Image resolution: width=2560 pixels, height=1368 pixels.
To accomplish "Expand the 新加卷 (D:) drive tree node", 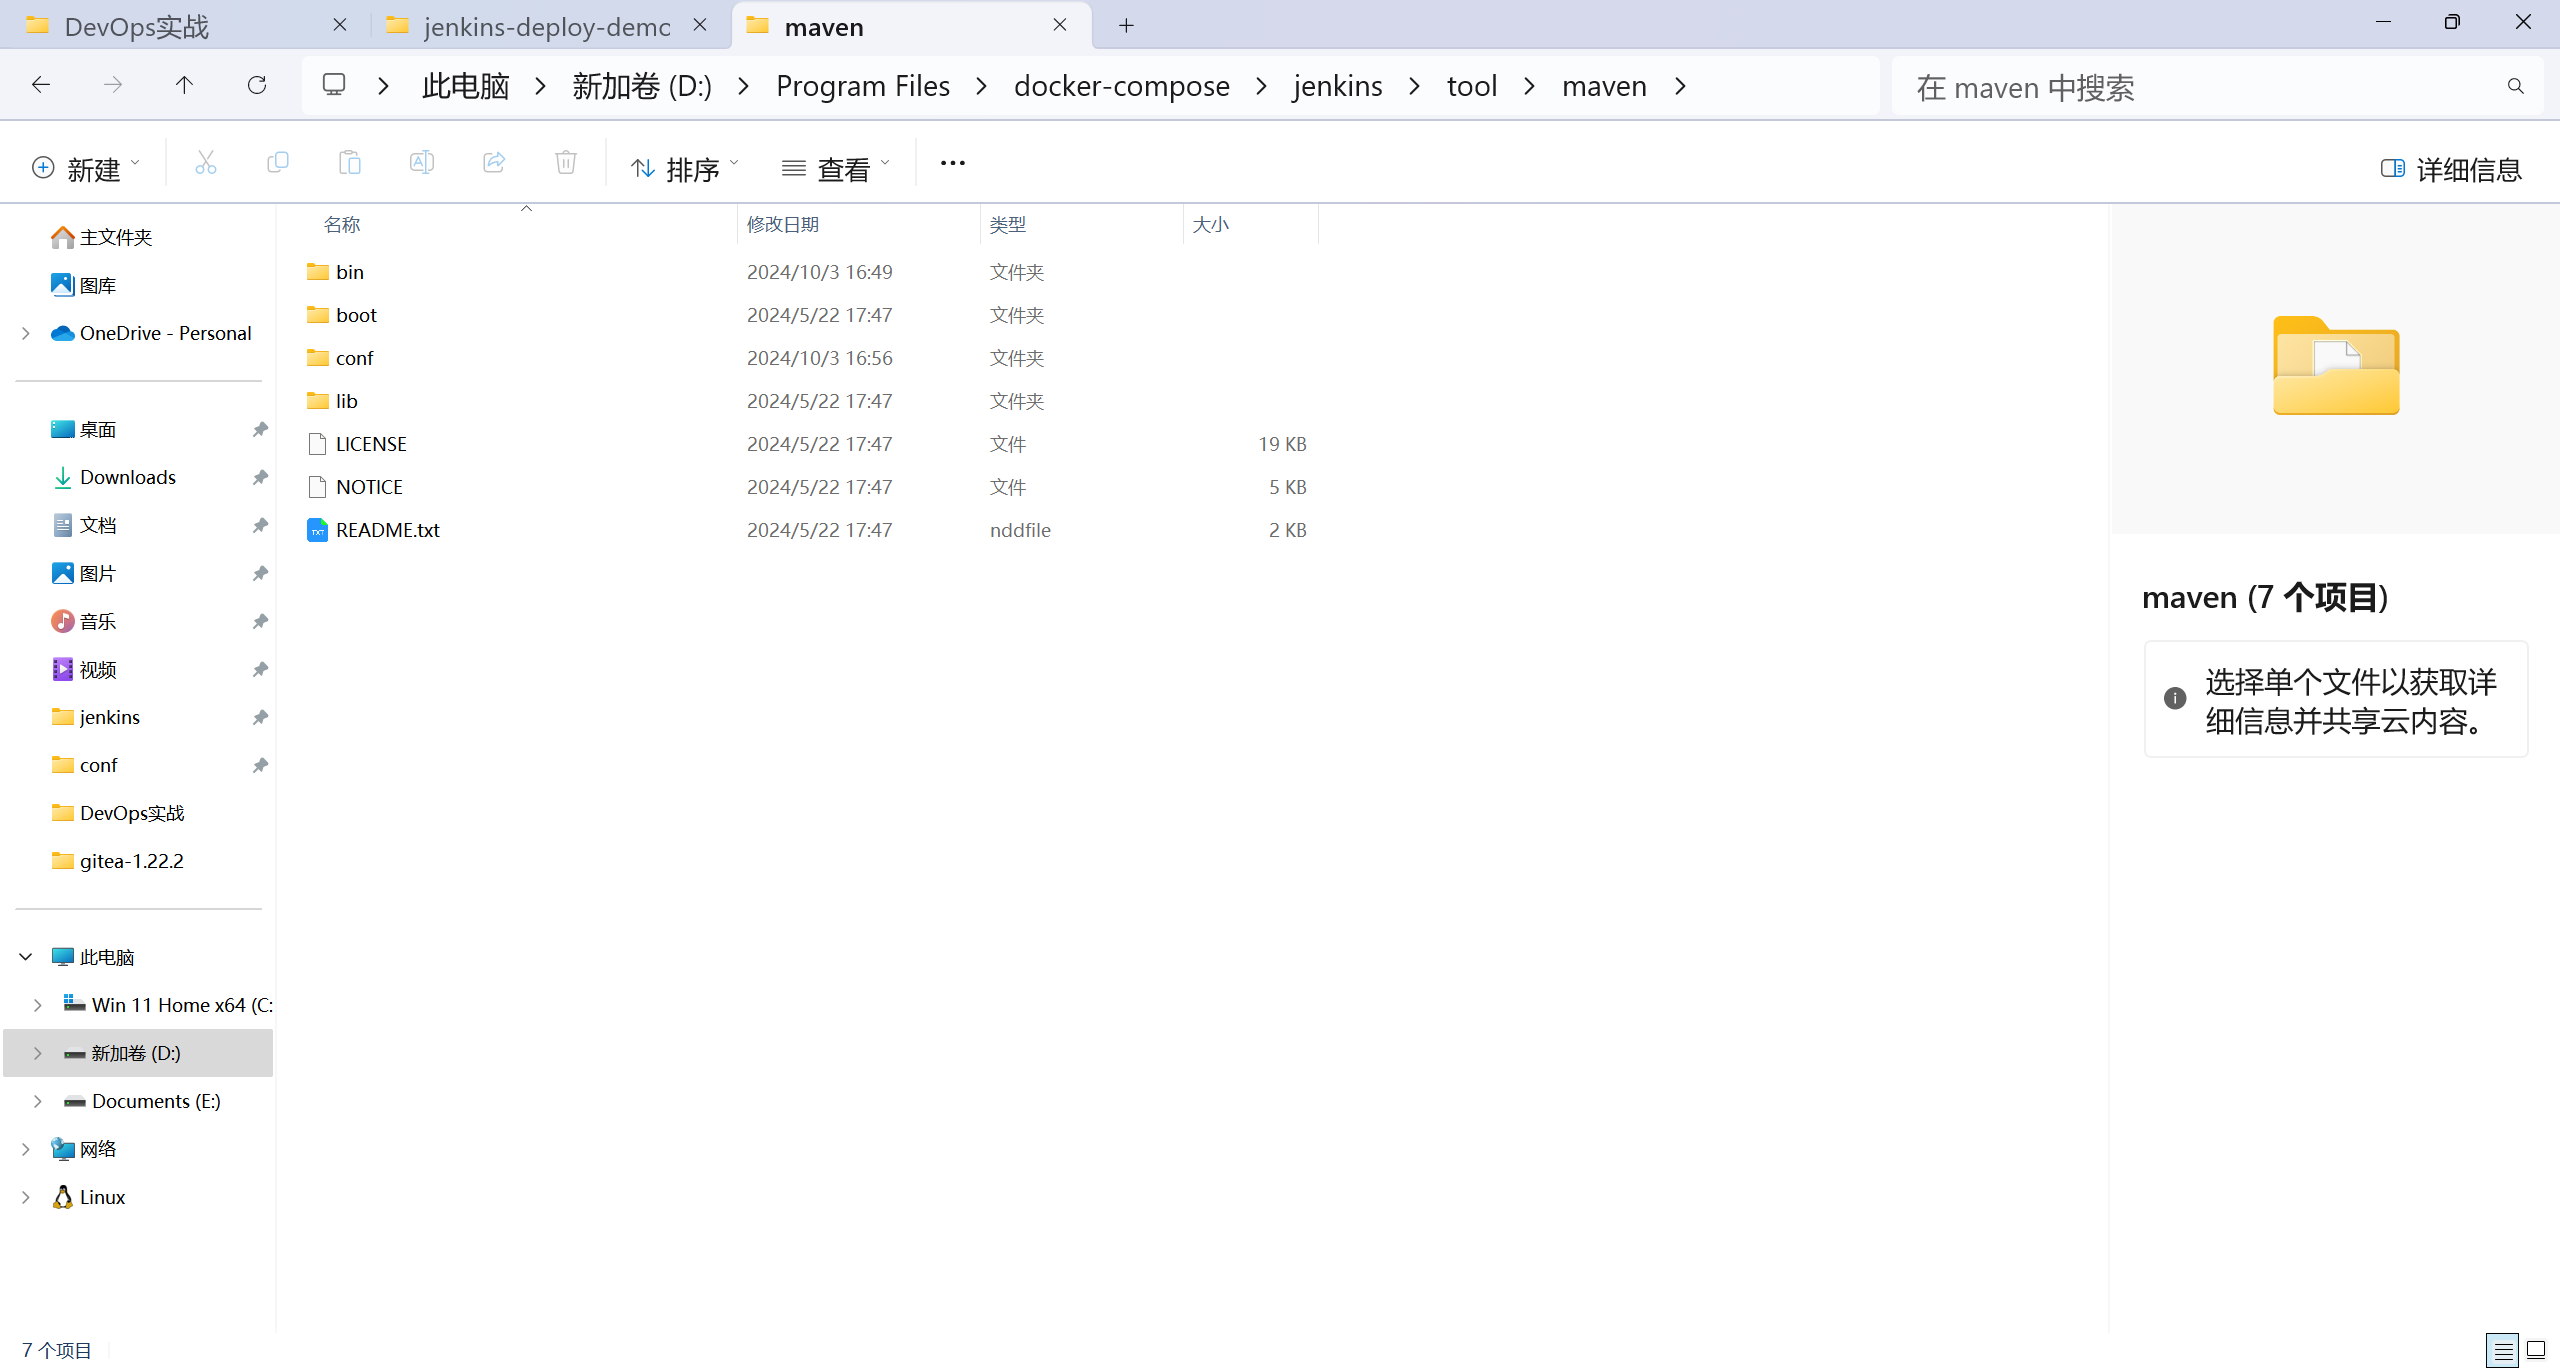I will coord(38,1053).
